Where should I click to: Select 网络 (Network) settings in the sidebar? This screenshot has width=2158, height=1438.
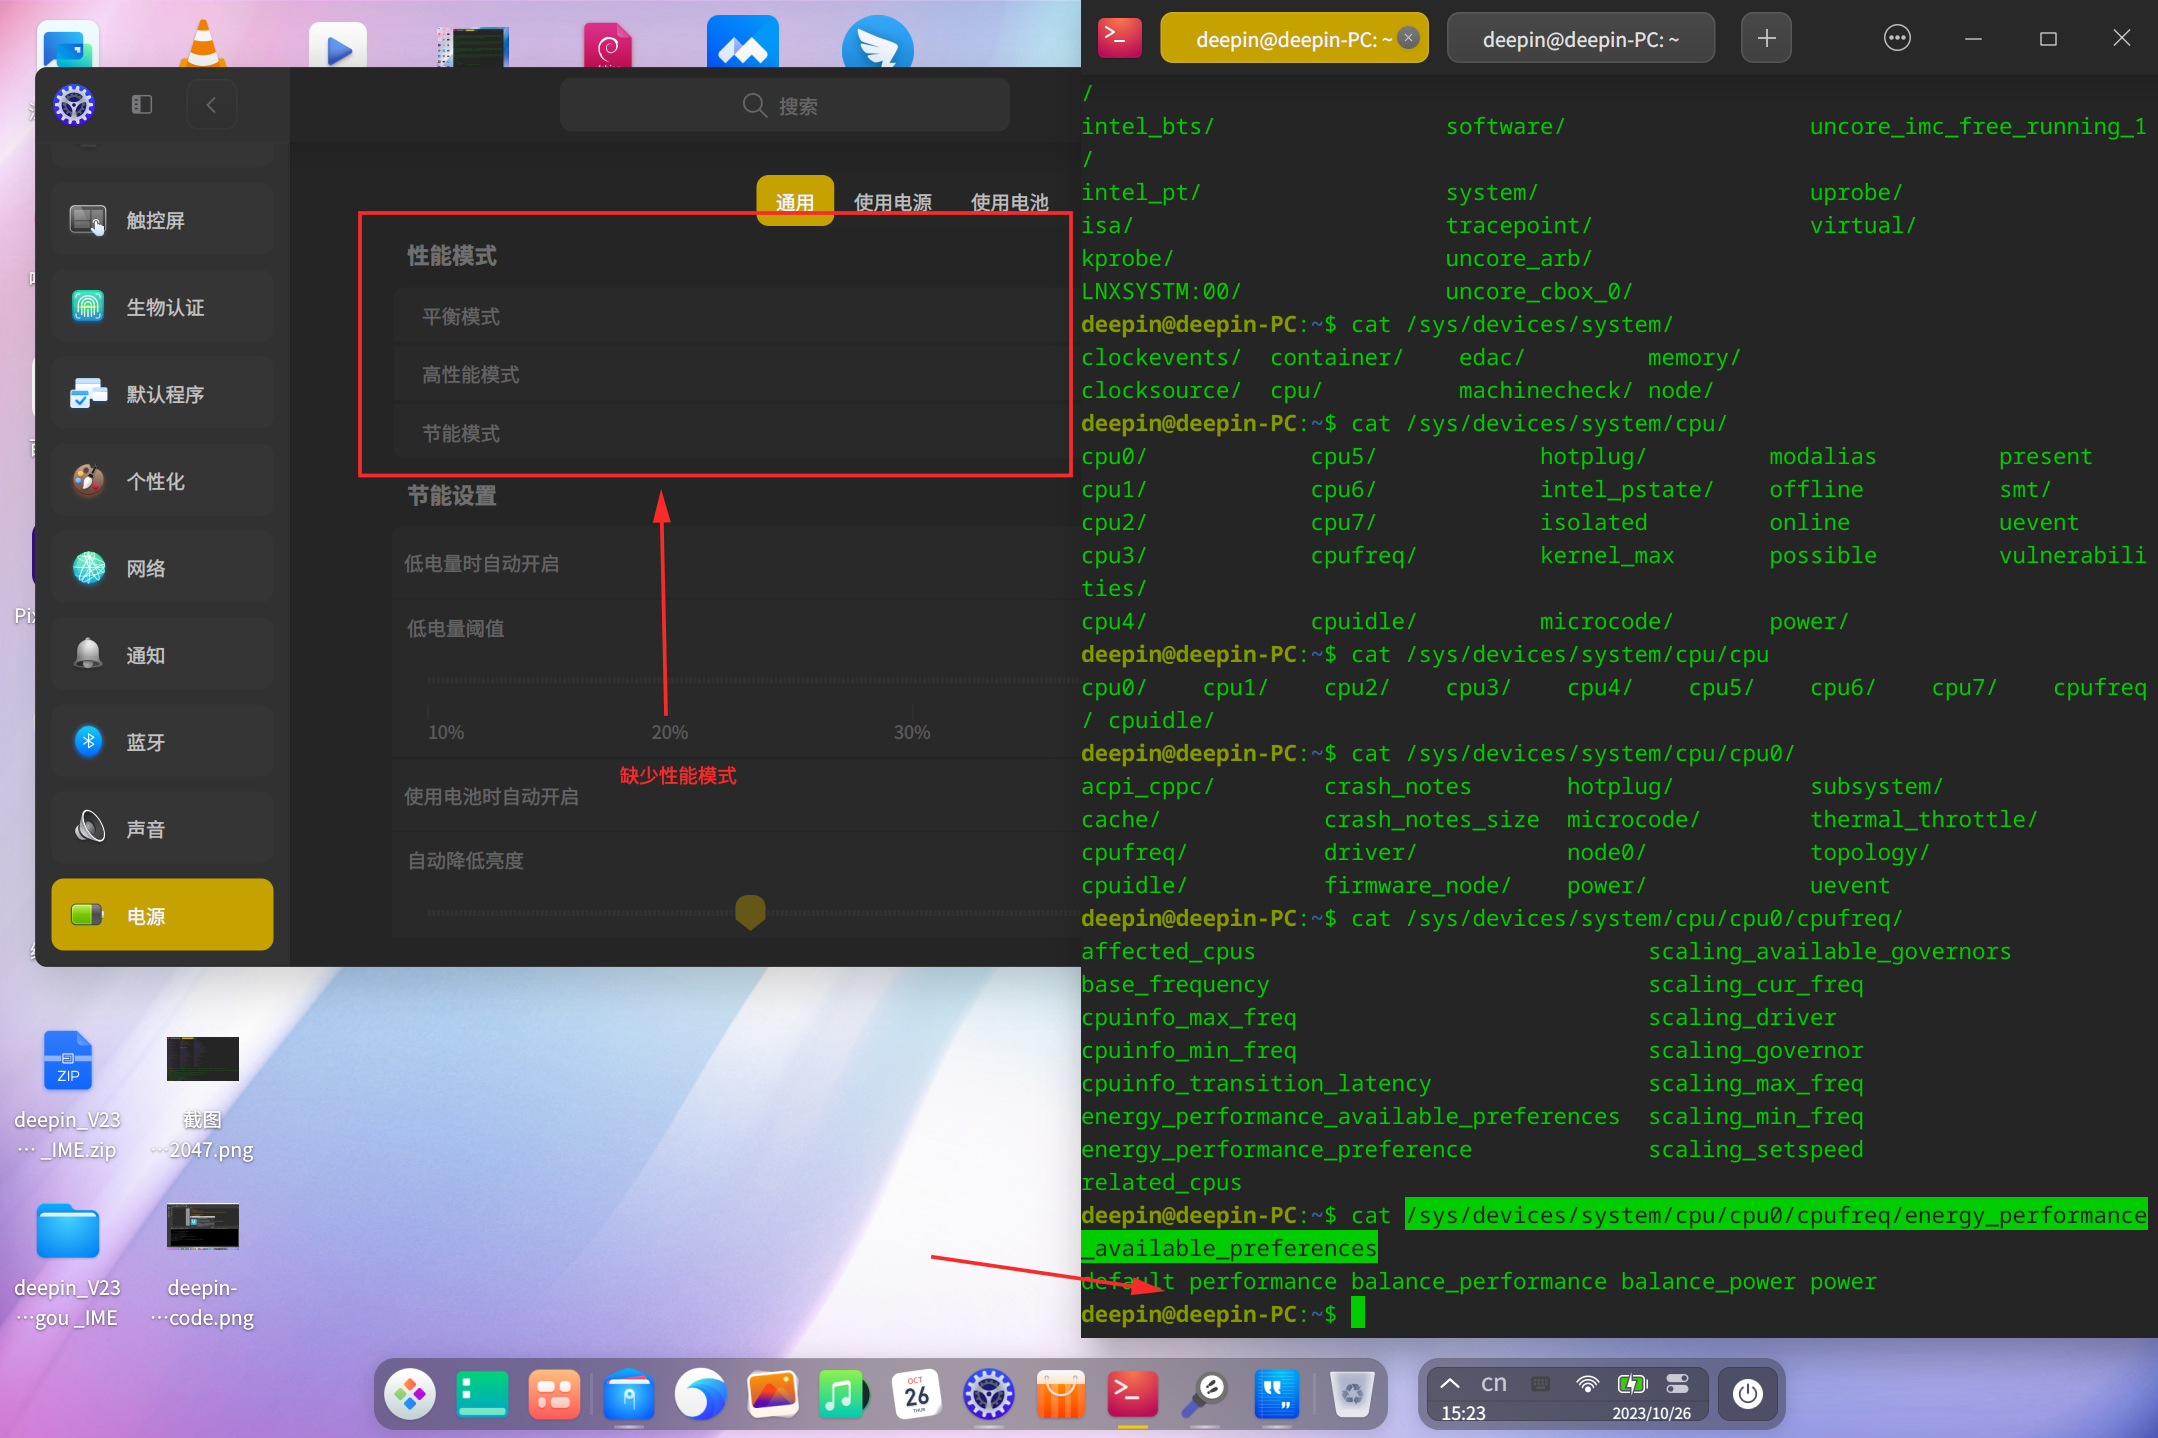[162, 566]
